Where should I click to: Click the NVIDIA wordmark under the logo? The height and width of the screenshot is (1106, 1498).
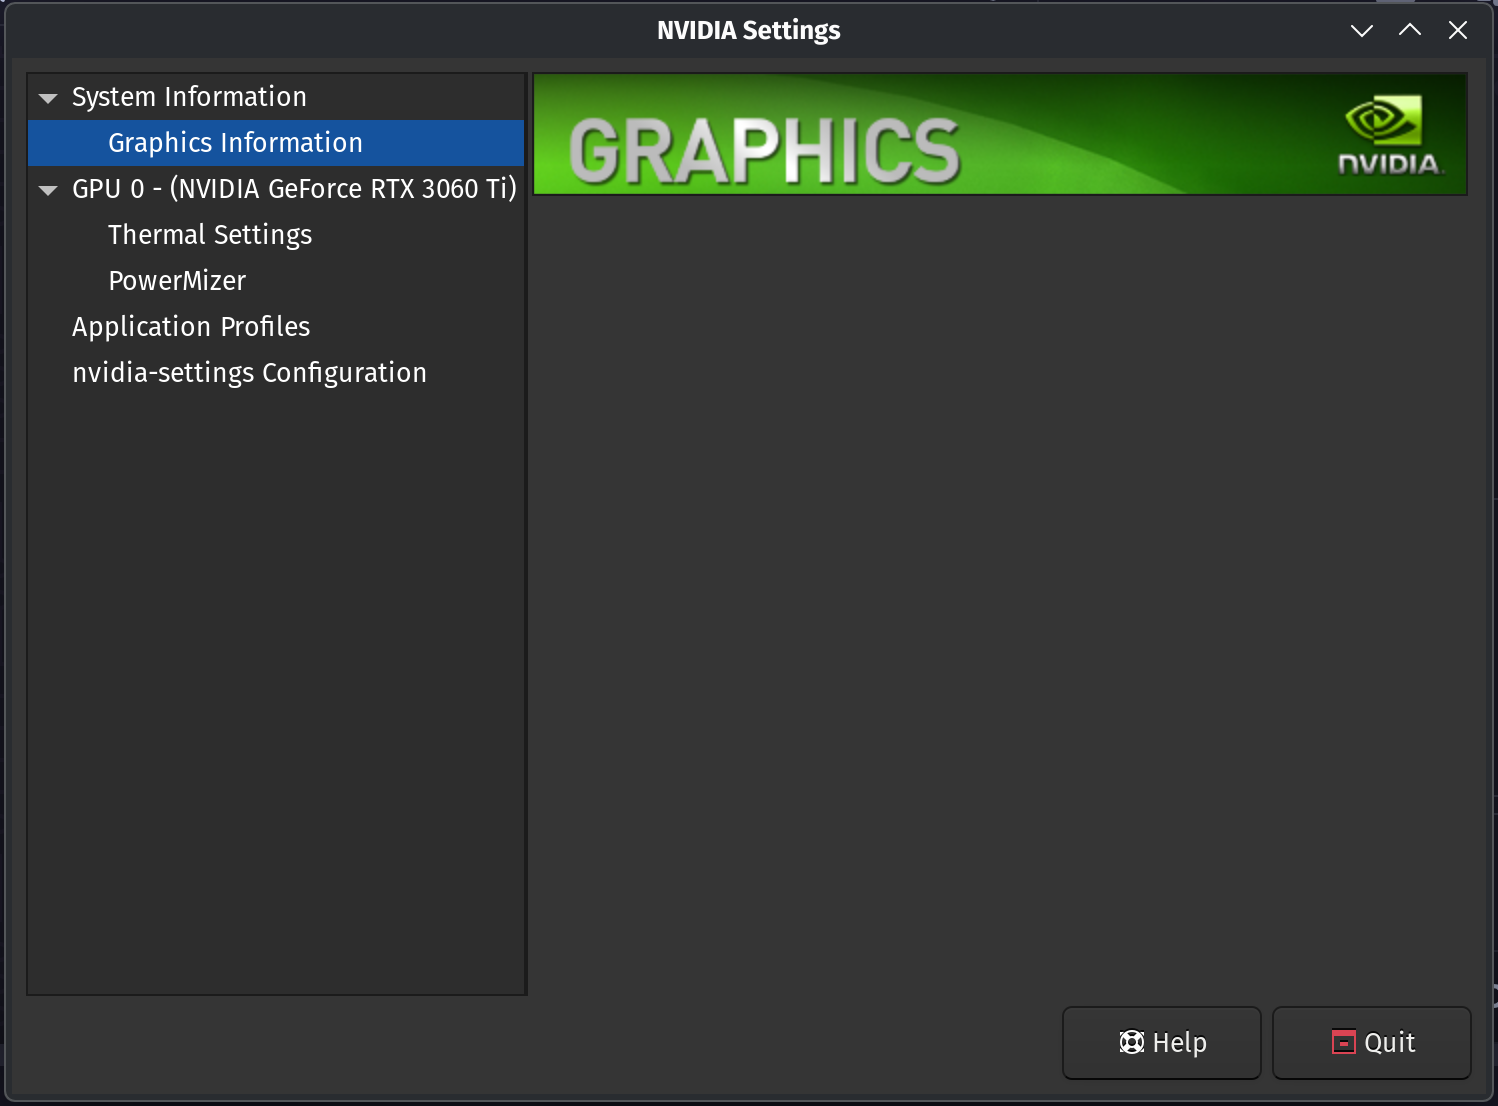1389,165
